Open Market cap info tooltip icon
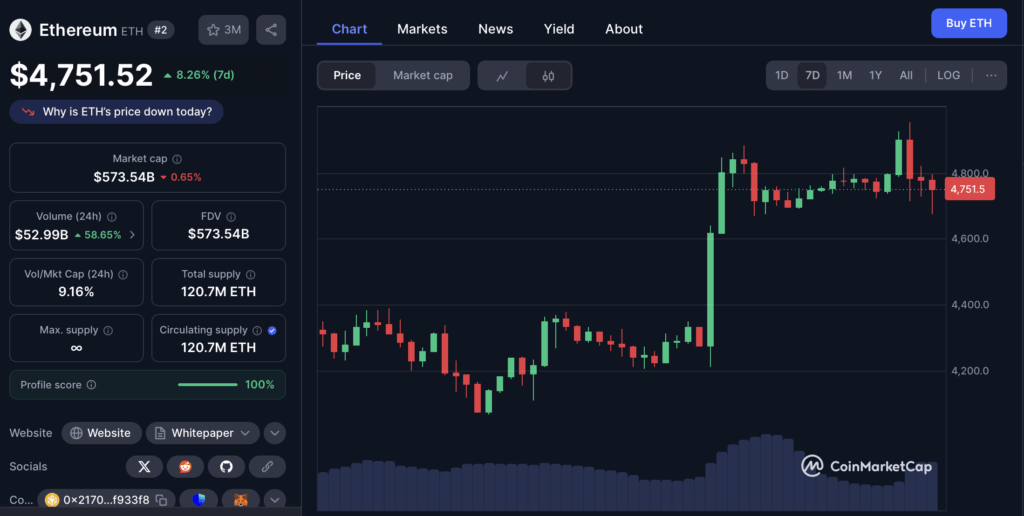 pyautogui.click(x=177, y=159)
